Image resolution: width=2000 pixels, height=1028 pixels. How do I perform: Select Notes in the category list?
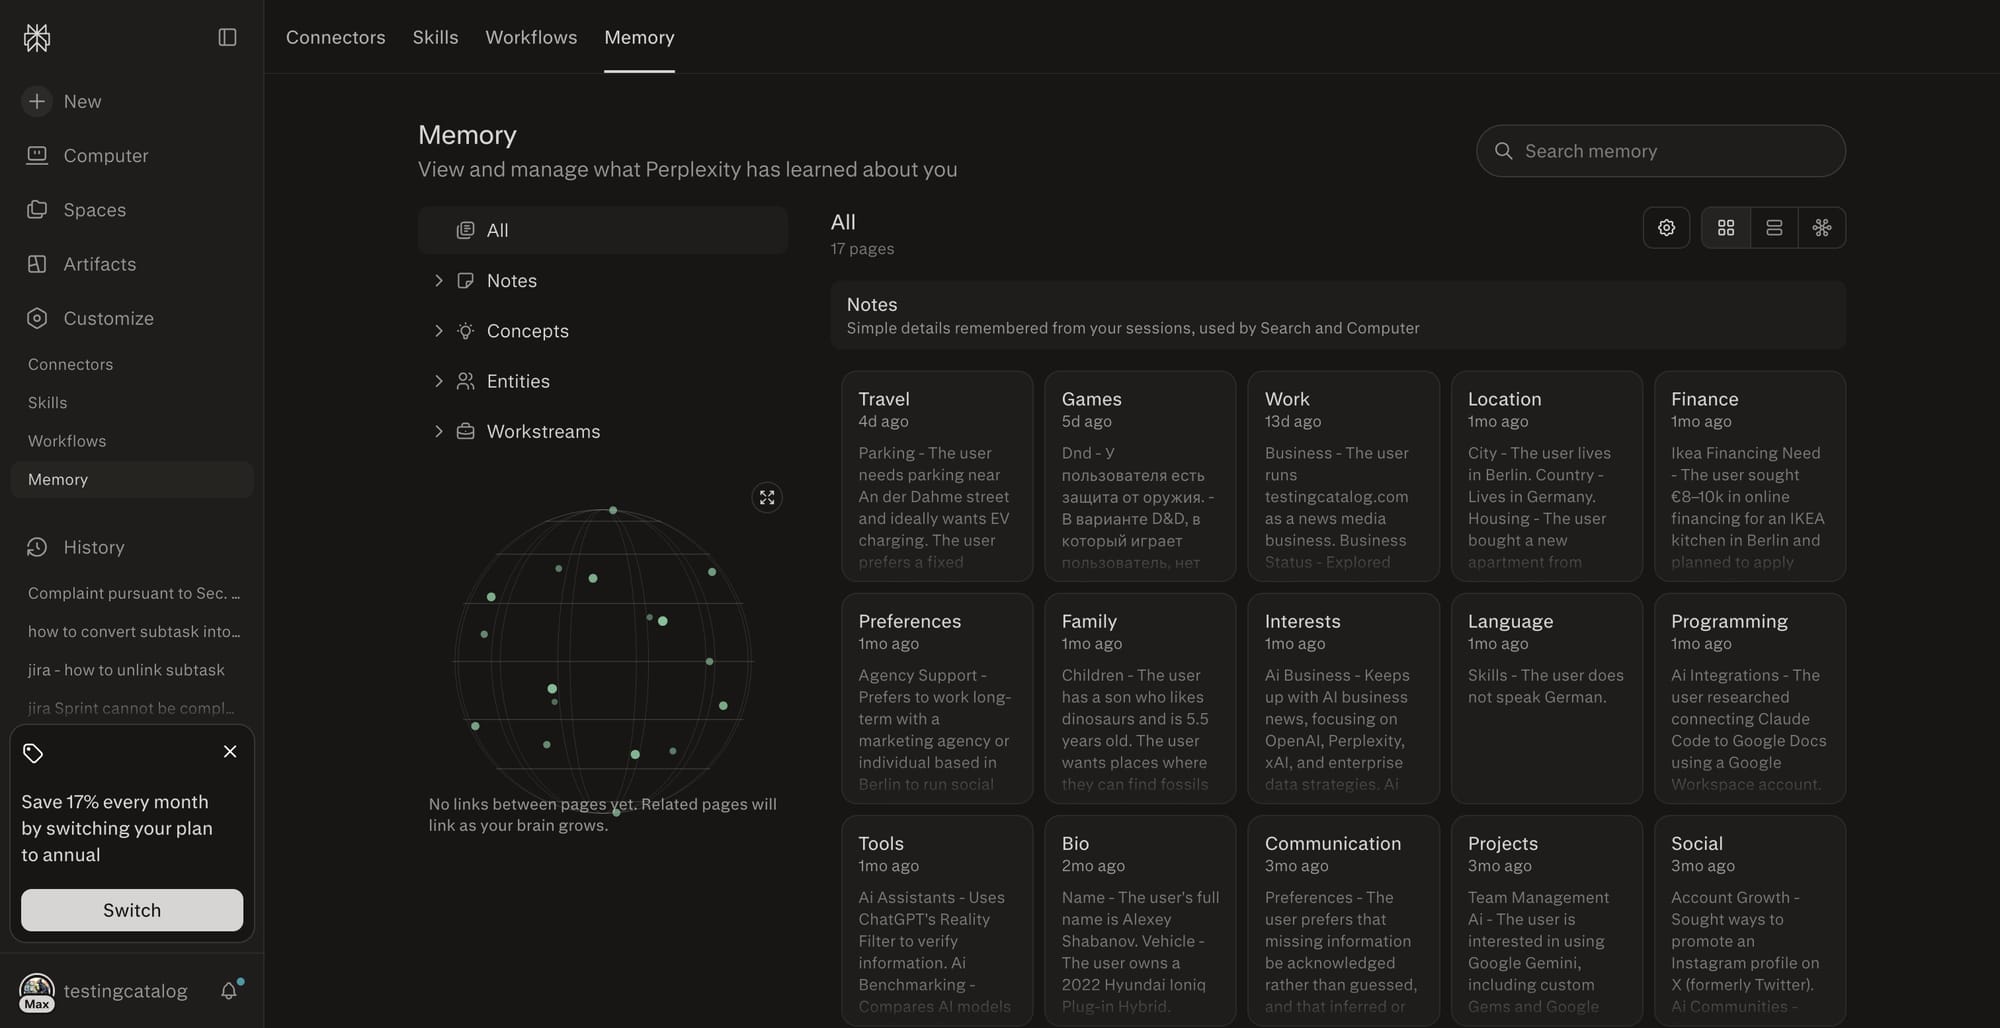(512, 281)
